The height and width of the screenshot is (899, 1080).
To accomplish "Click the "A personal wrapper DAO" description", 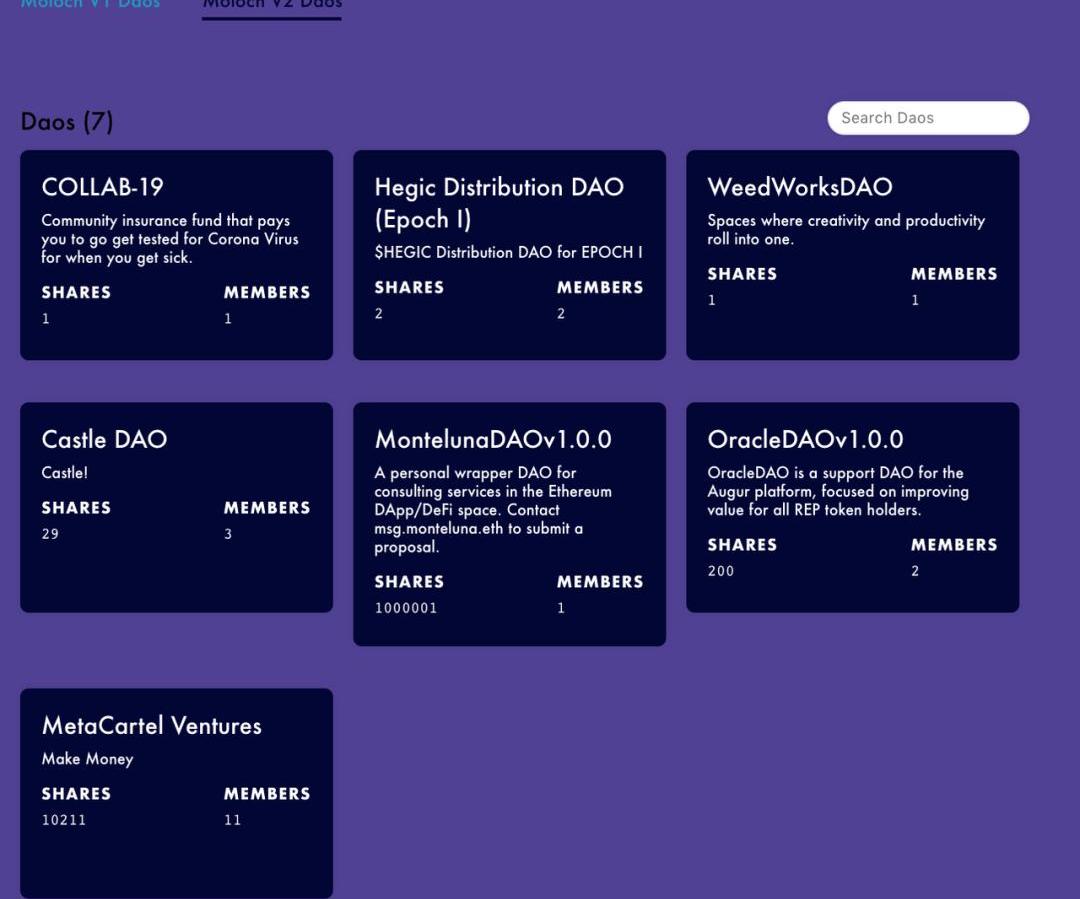I will pyautogui.click(x=493, y=510).
